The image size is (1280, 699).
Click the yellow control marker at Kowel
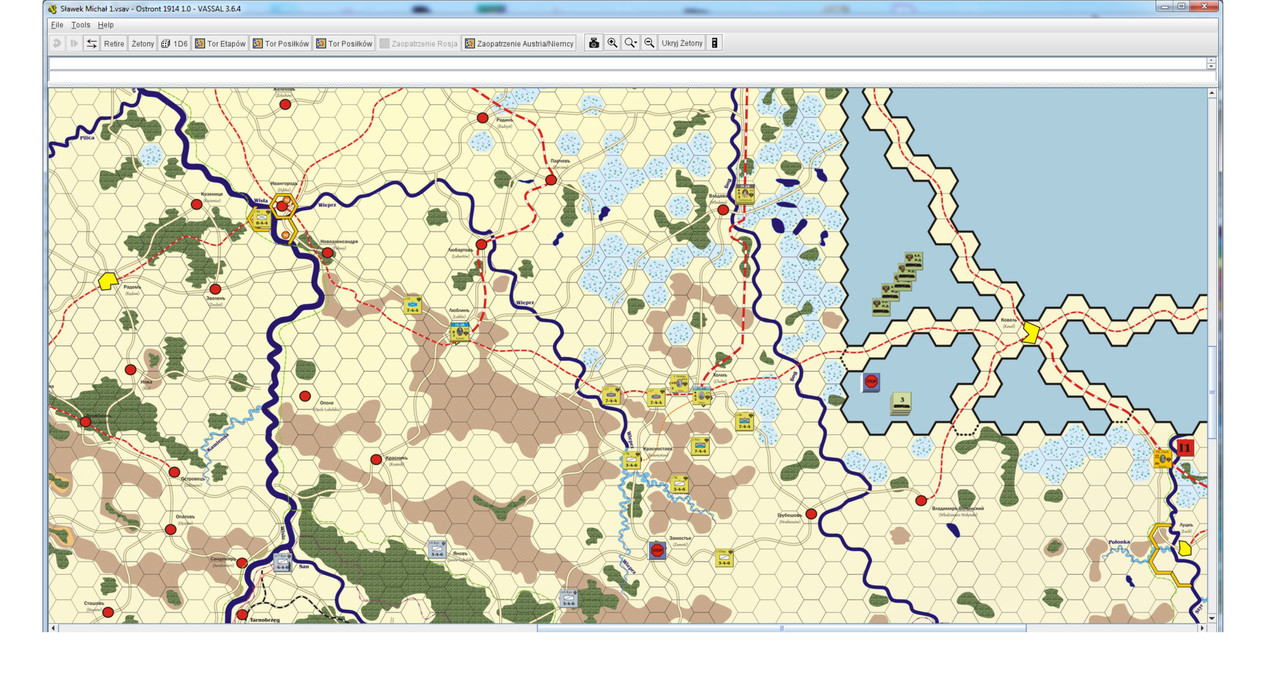1030,333
